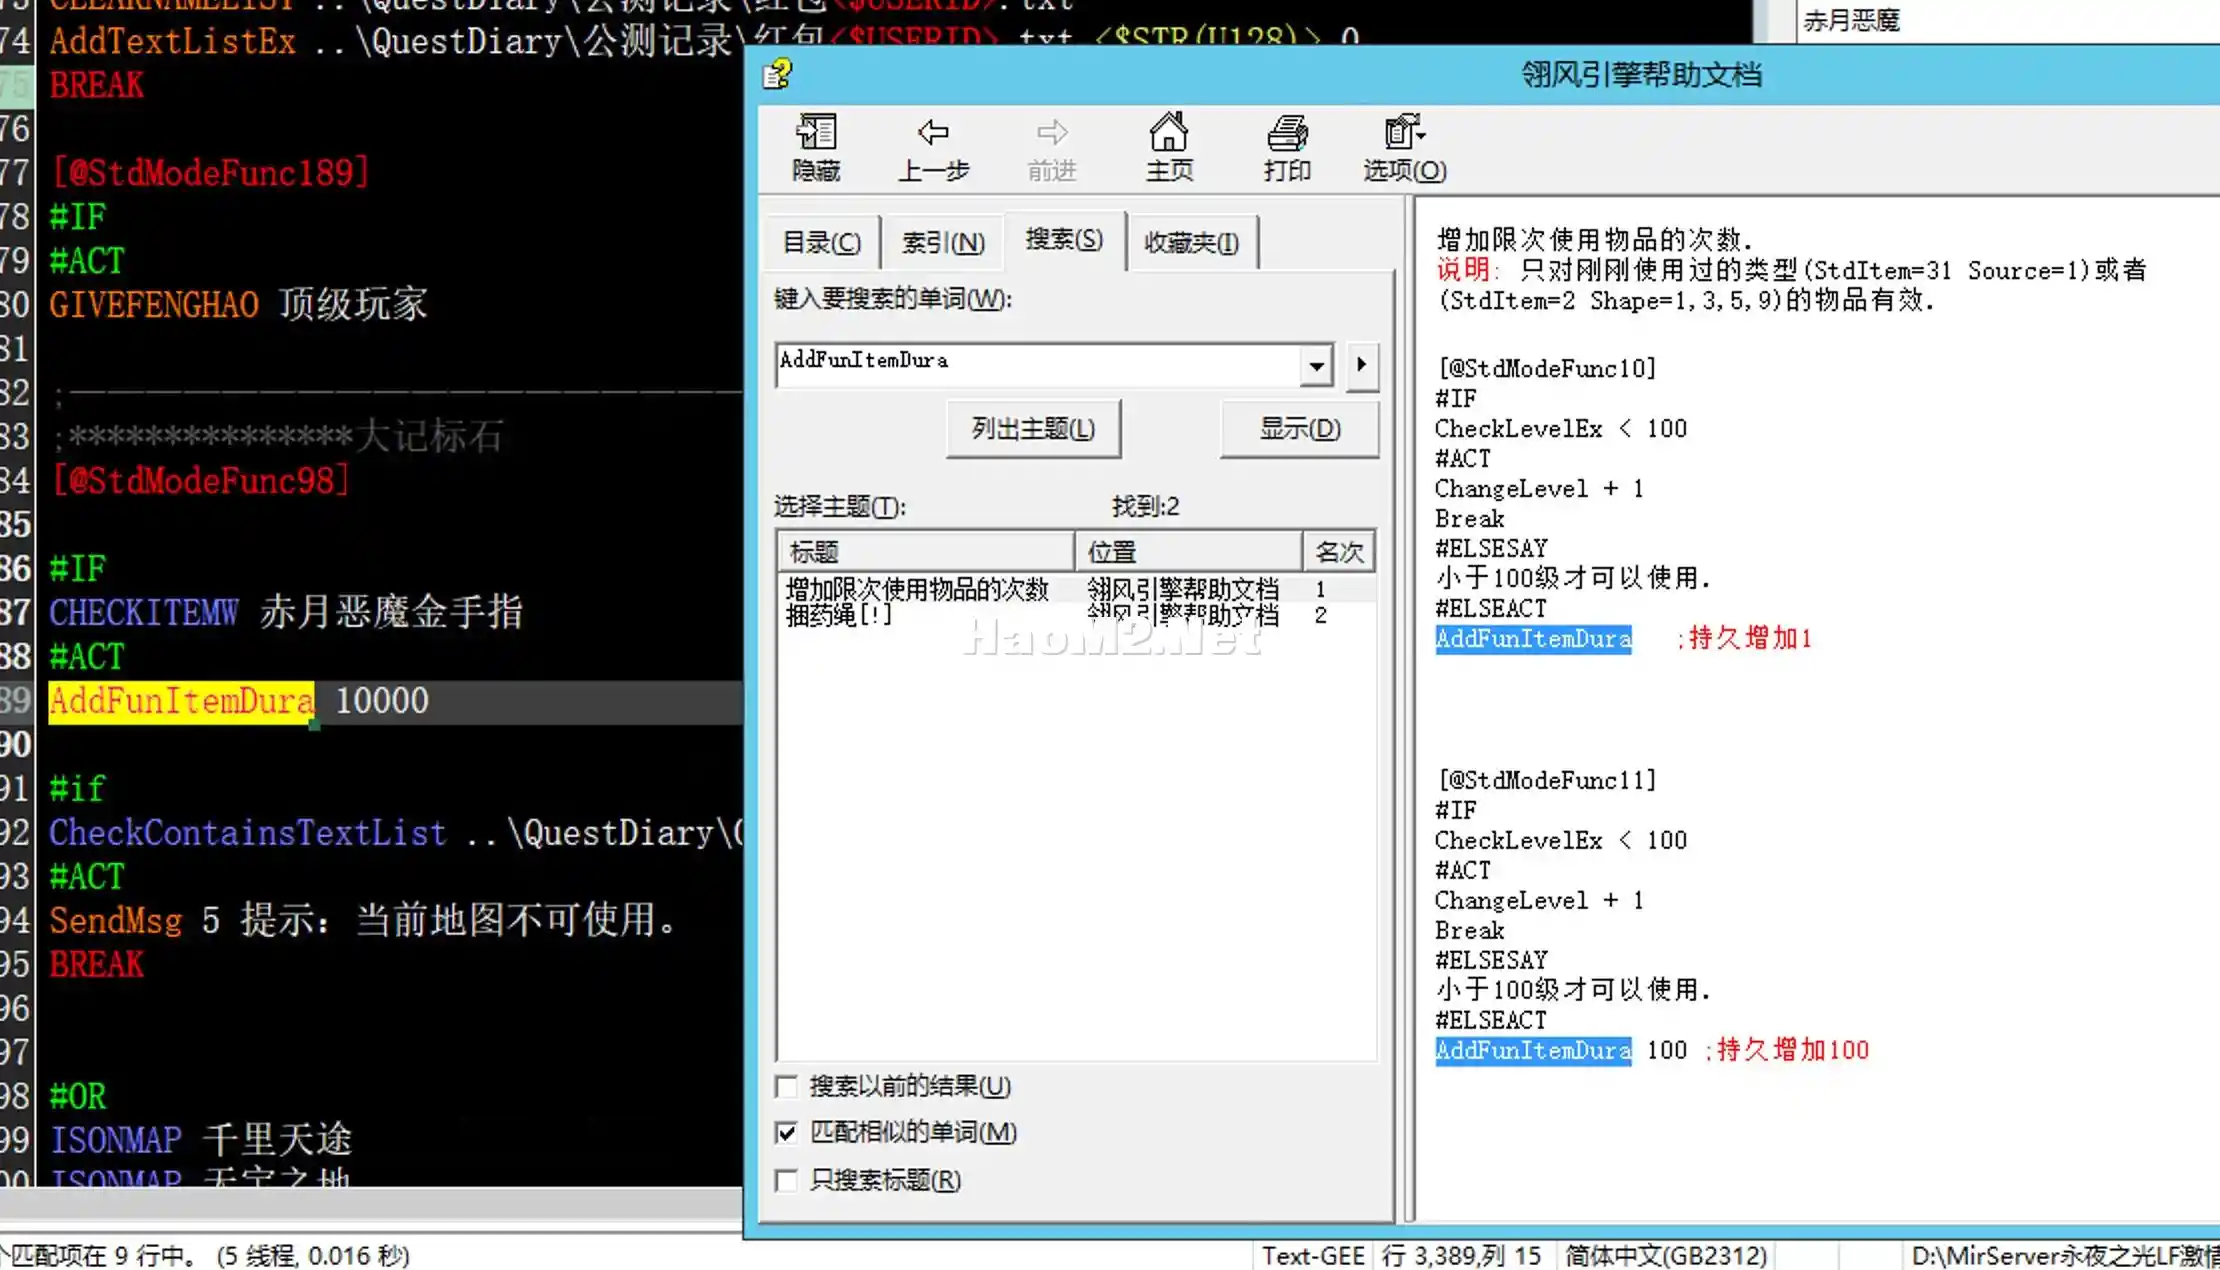Click highlighted AddFunItemDura under StdModeFunc10
Image resolution: width=2220 pixels, height=1270 pixels.
tap(1533, 638)
